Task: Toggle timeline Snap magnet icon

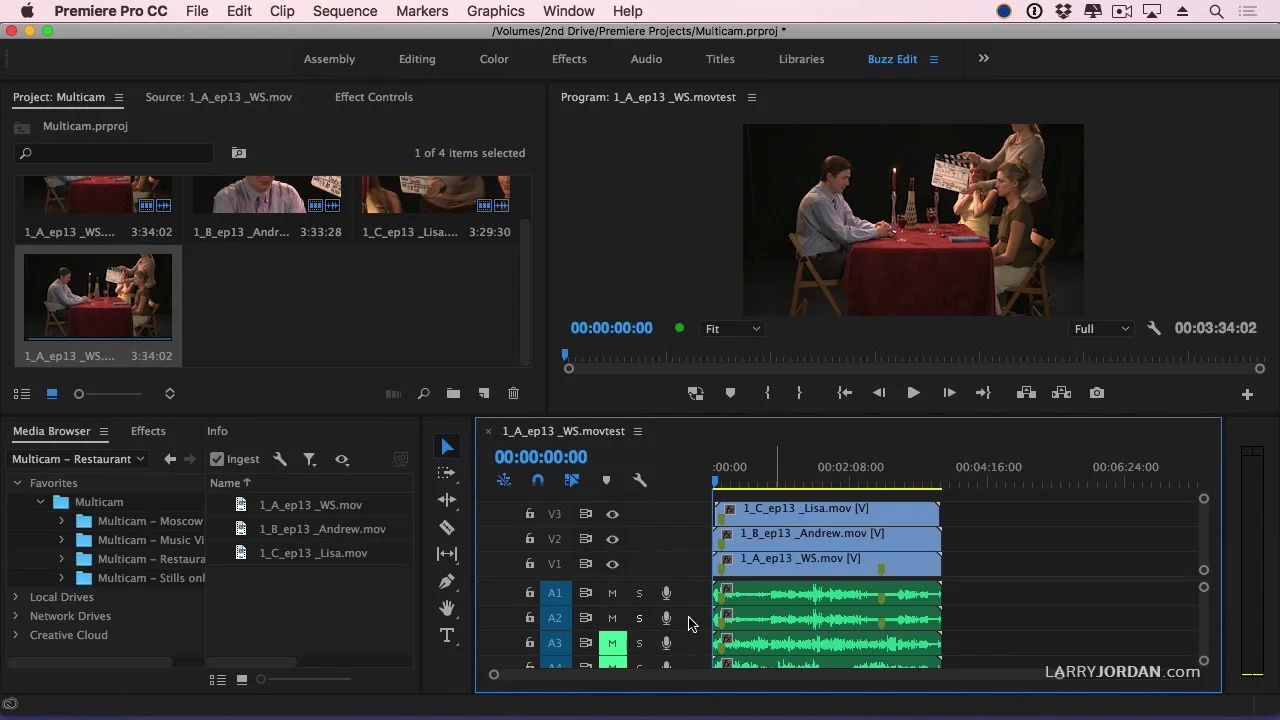Action: (537, 480)
